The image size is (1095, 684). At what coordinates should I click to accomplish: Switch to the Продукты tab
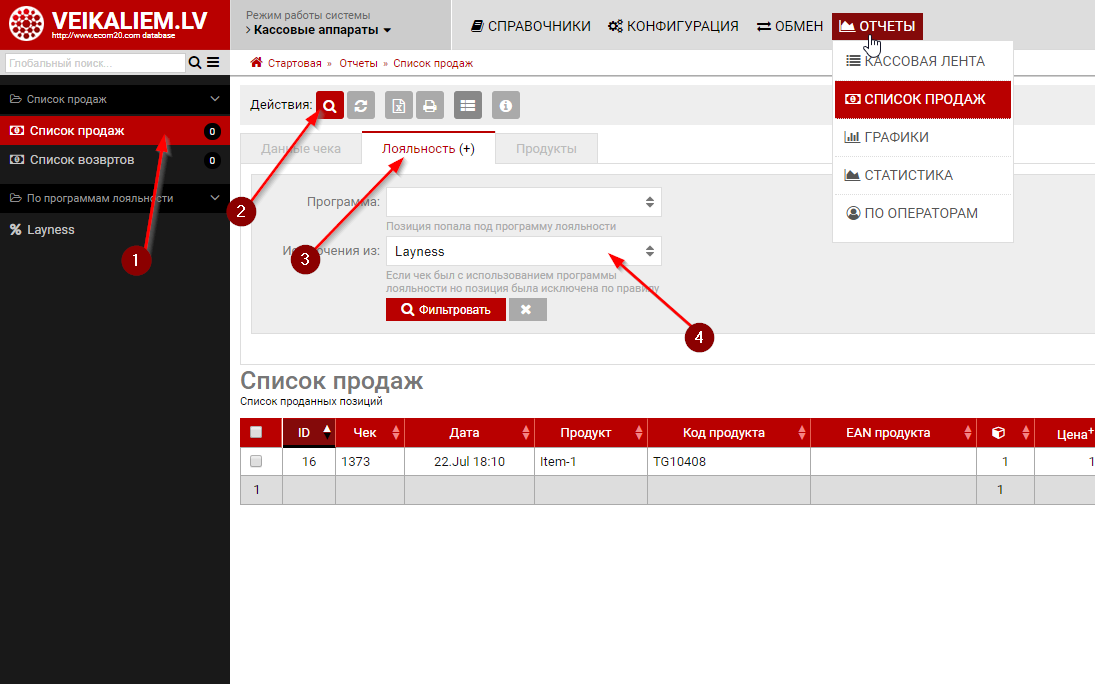click(x=546, y=149)
